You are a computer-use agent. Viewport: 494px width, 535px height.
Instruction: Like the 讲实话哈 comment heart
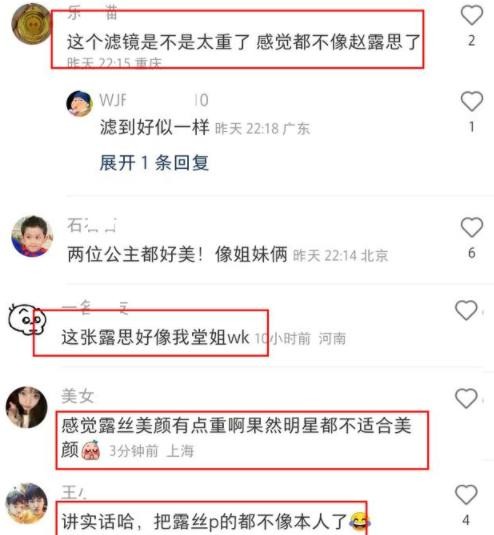coord(466,494)
